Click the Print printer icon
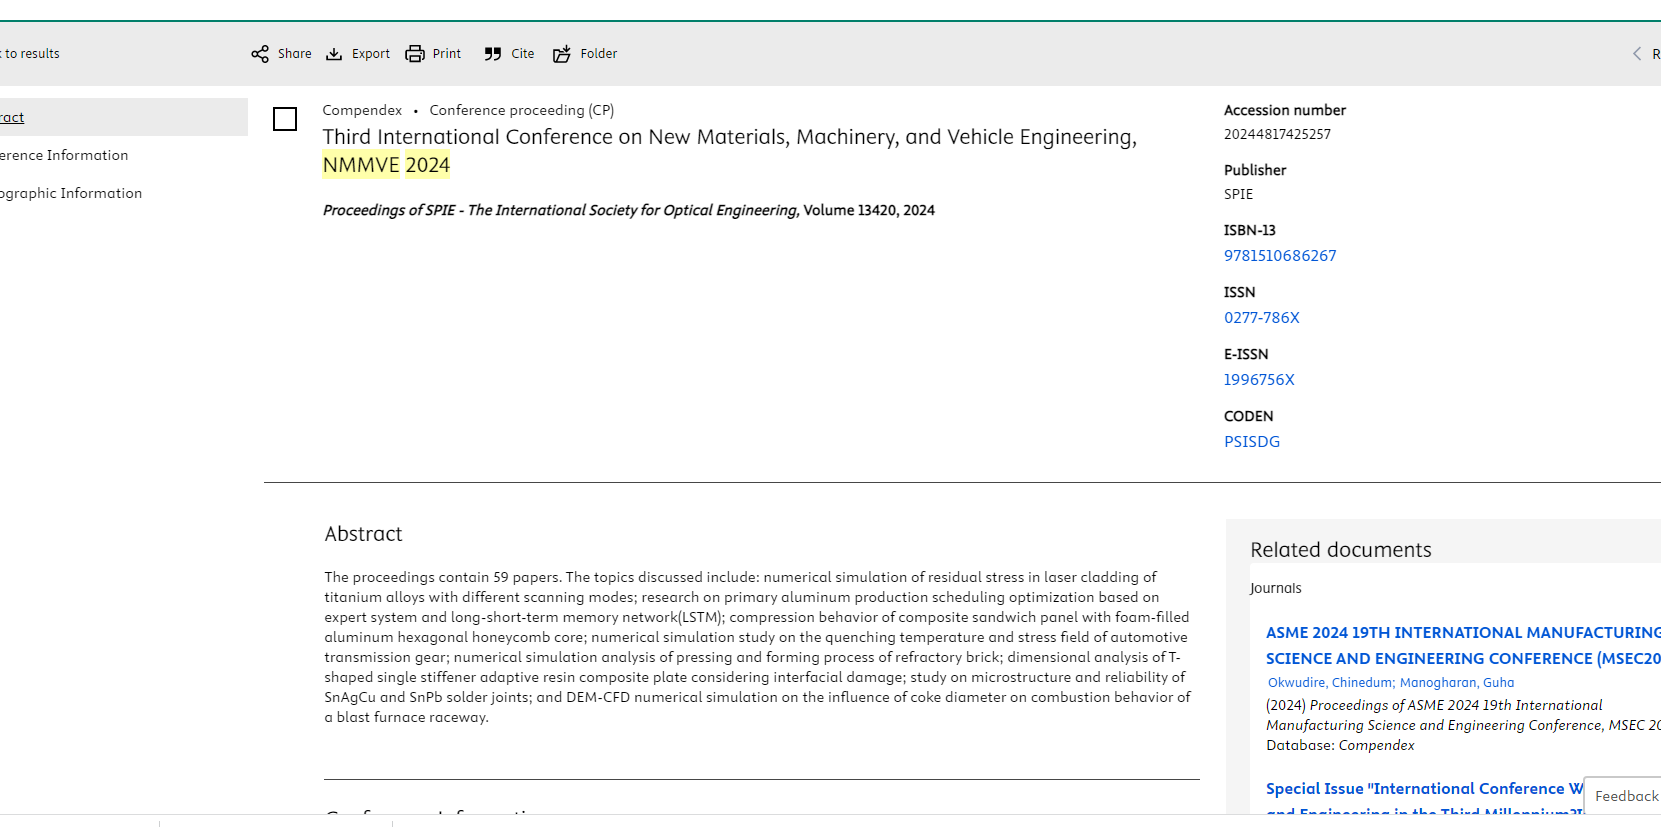 [415, 54]
